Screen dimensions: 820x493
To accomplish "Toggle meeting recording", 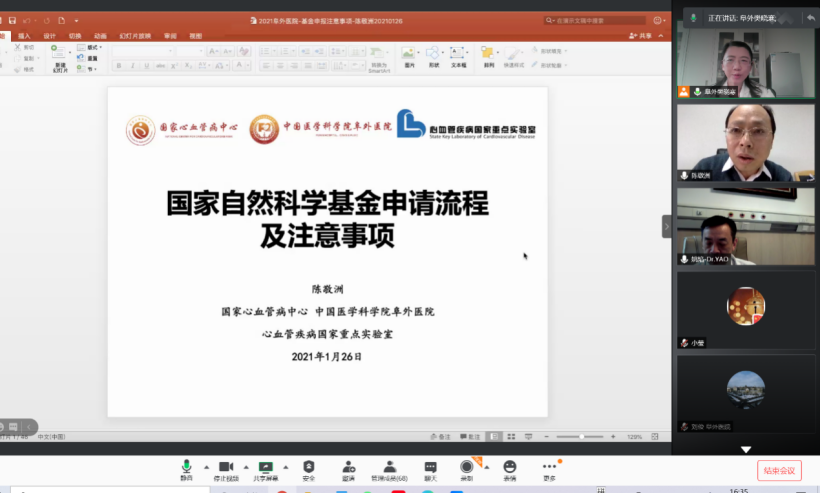I will 467,468.
